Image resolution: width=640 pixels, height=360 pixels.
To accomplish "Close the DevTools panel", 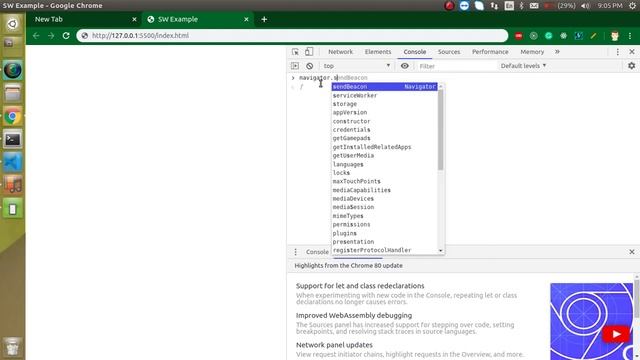I will [632, 52].
